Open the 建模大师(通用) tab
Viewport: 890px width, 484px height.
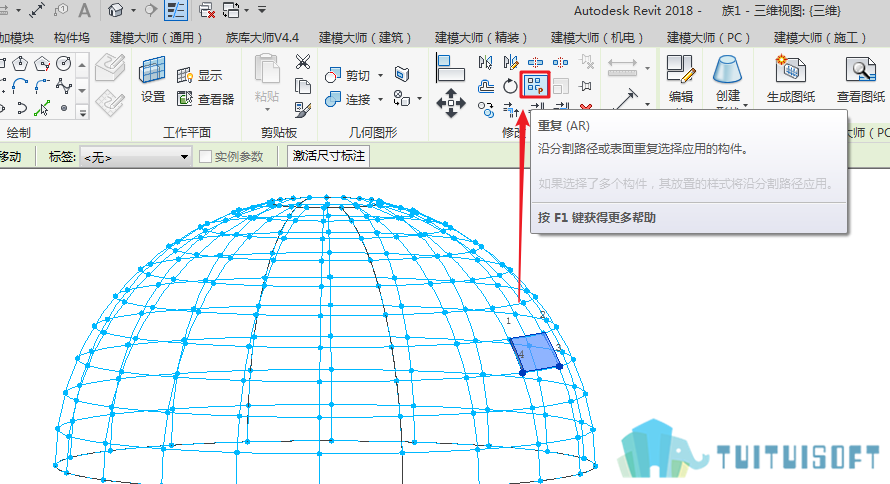point(156,37)
